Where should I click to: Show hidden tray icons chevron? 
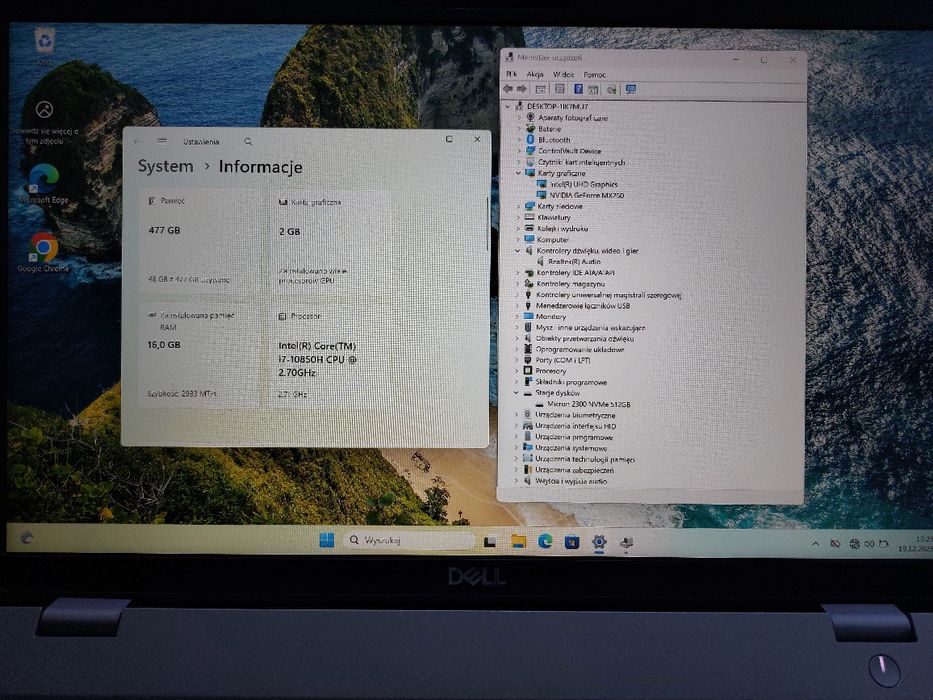click(x=815, y=543)
